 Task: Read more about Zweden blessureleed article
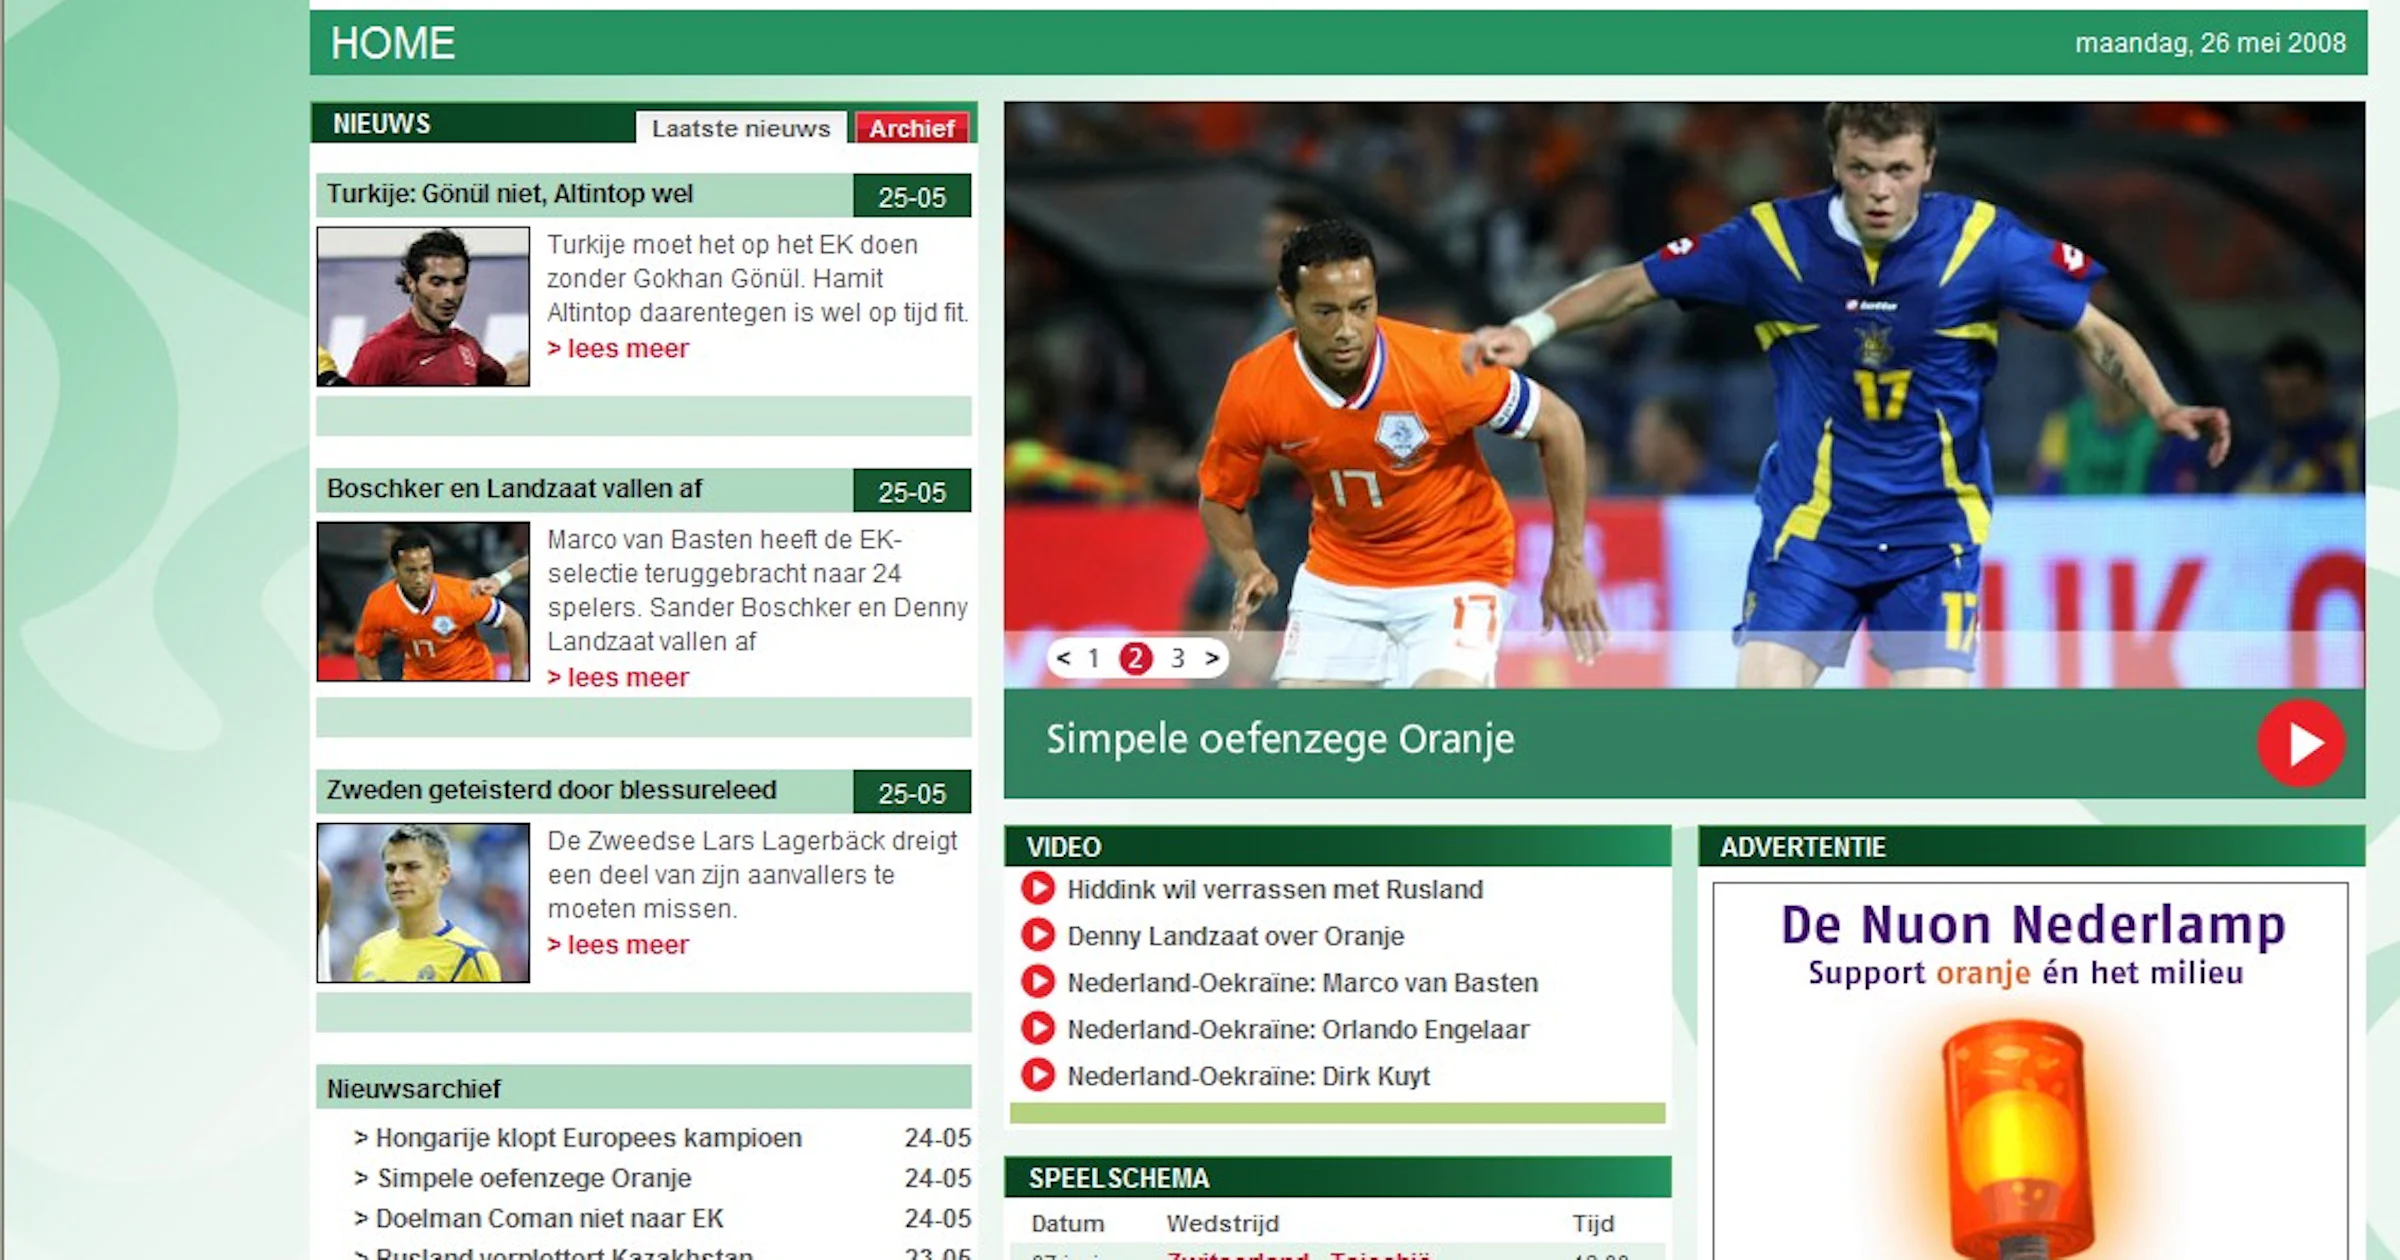pos(618,945)
